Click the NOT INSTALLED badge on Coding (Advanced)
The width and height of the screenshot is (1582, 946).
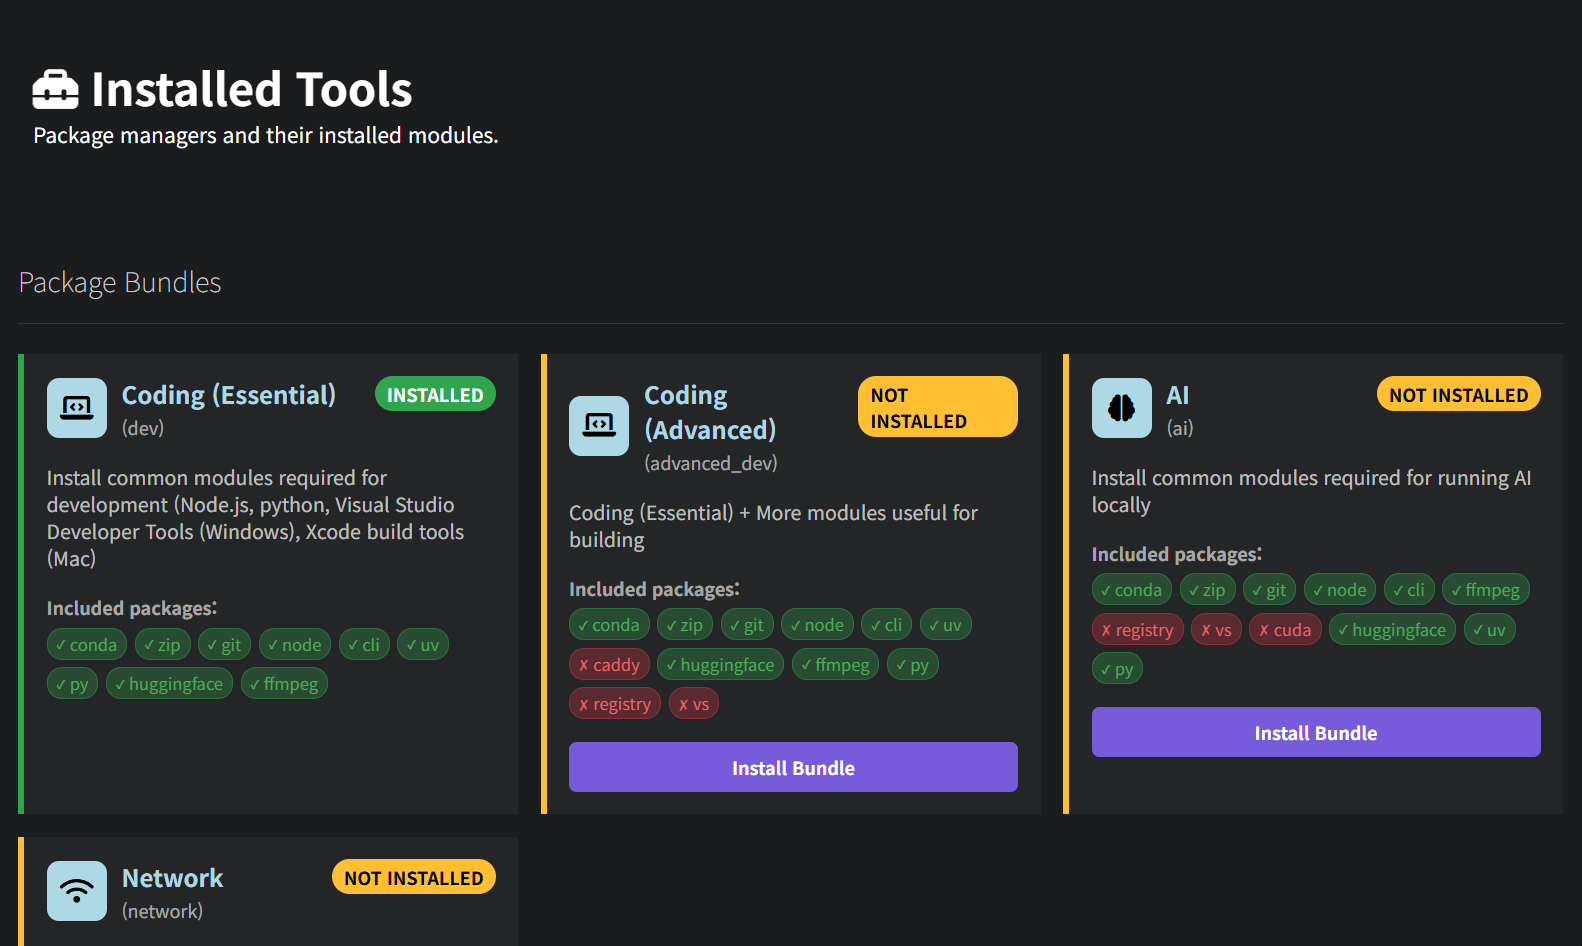pyautogui.click(x=938, y=407)
